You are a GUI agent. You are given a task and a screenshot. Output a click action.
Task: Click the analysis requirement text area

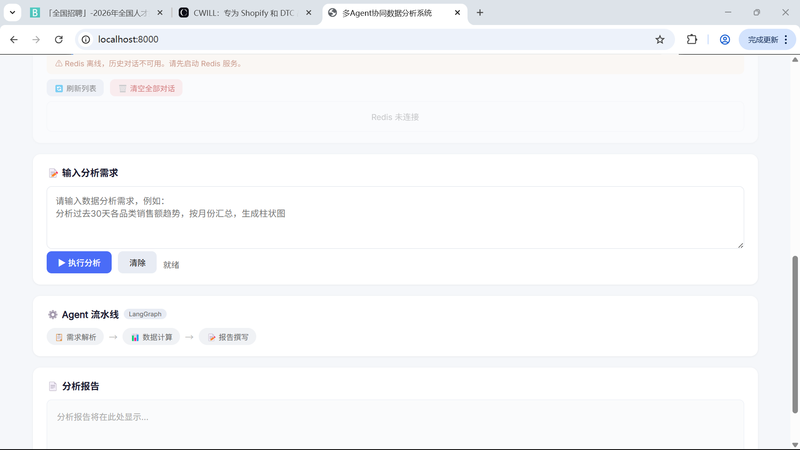click(395, 218)
